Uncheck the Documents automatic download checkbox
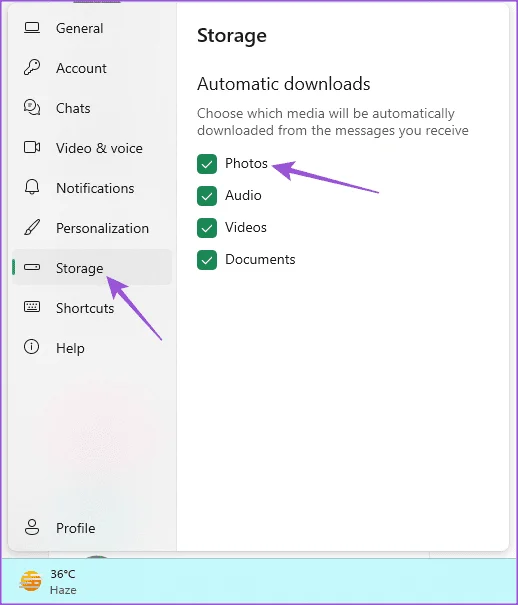 click(x=207, y=260)
